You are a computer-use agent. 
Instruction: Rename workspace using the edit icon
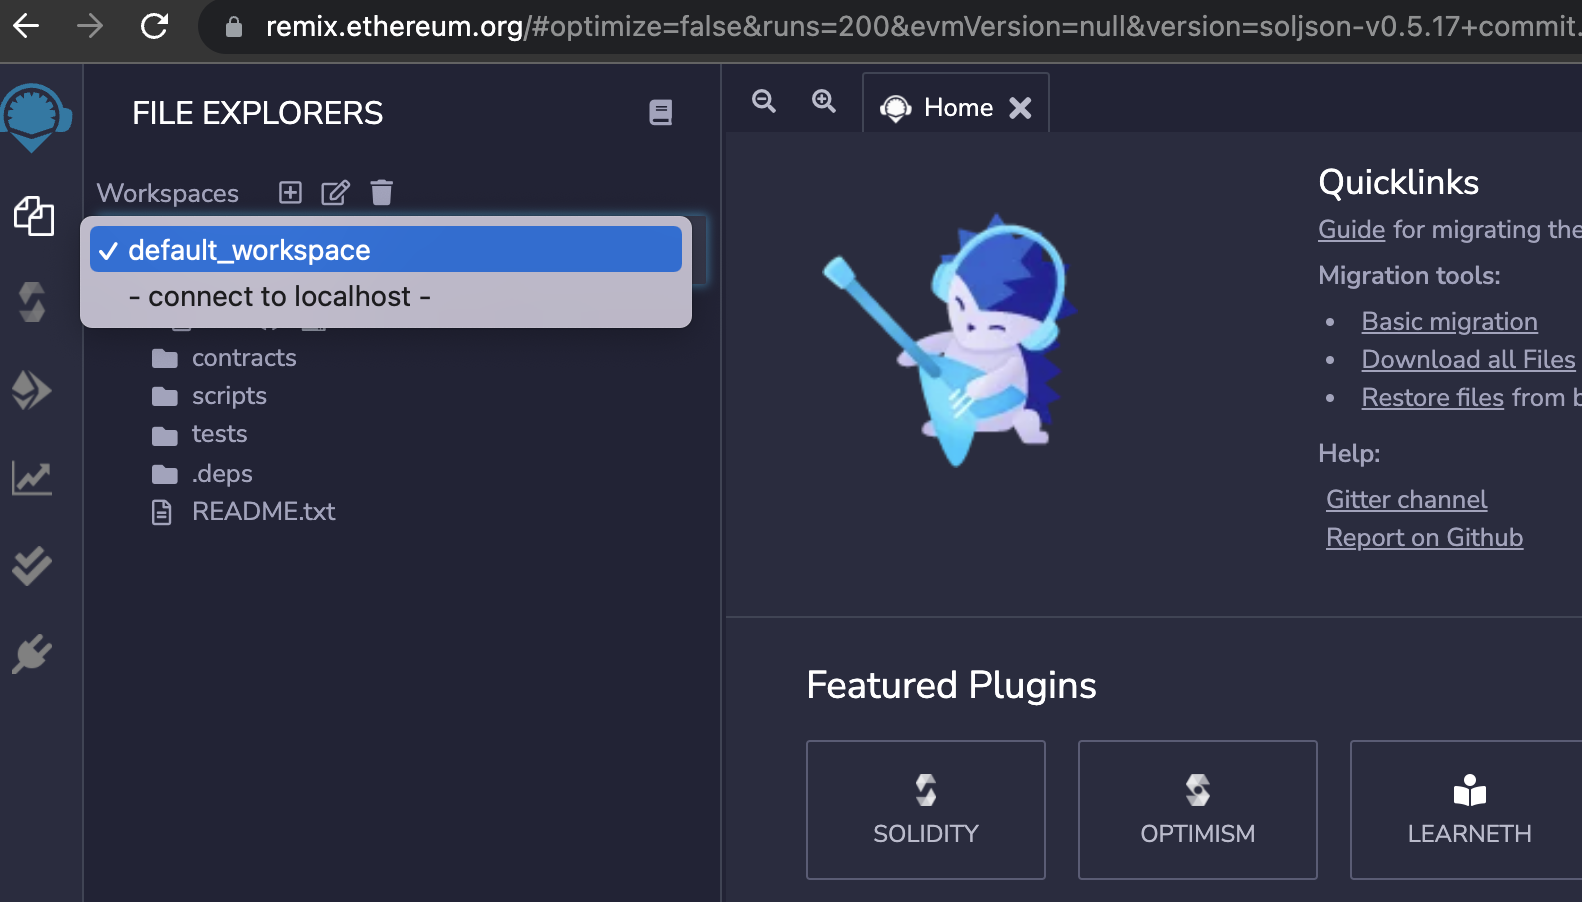coord(335,192)
